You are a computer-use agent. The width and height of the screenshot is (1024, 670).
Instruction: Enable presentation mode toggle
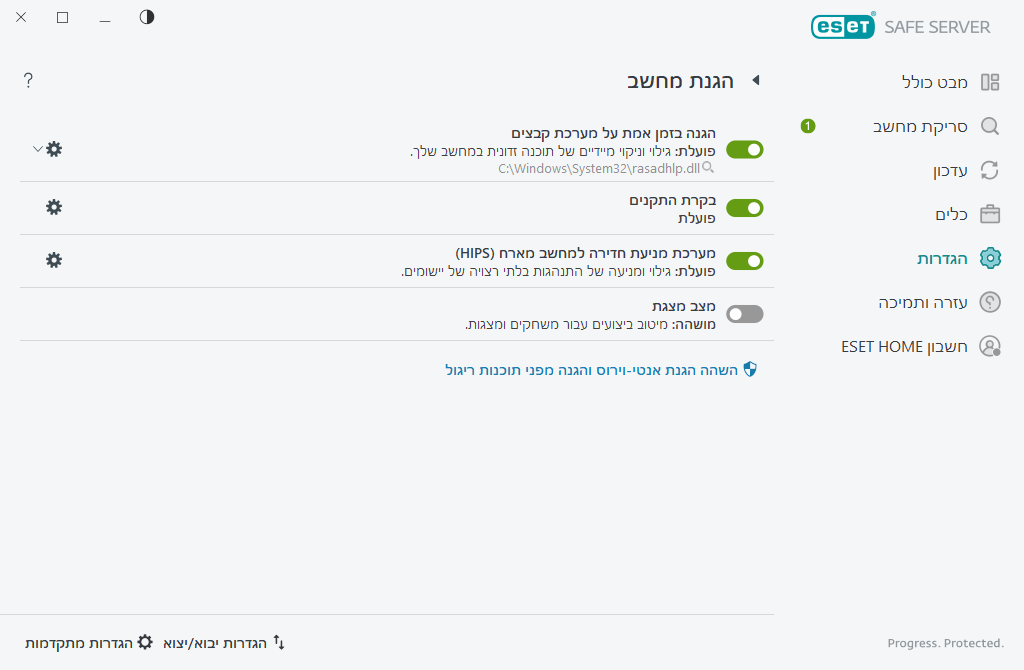[744, 314]
